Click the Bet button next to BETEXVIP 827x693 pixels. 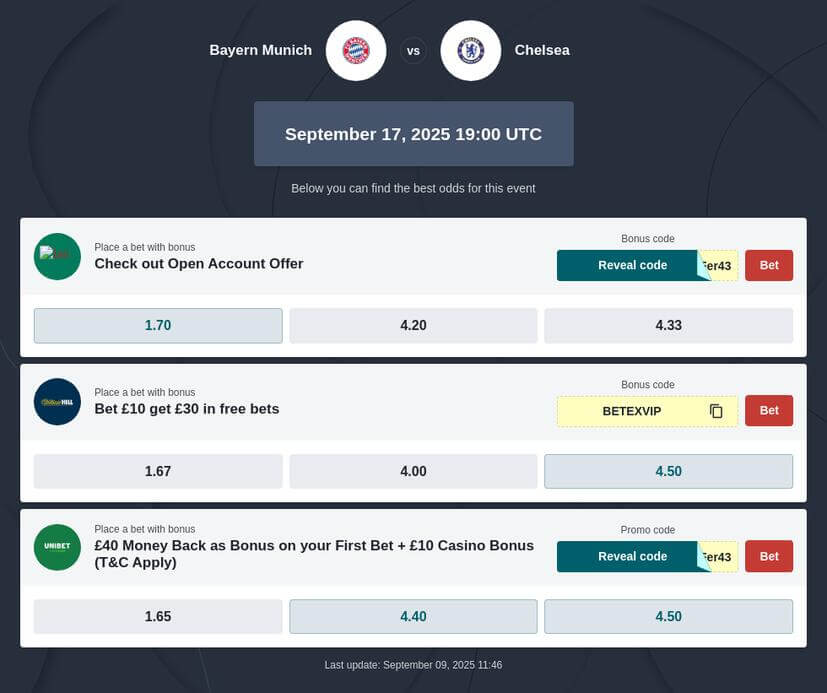(769, 410)
